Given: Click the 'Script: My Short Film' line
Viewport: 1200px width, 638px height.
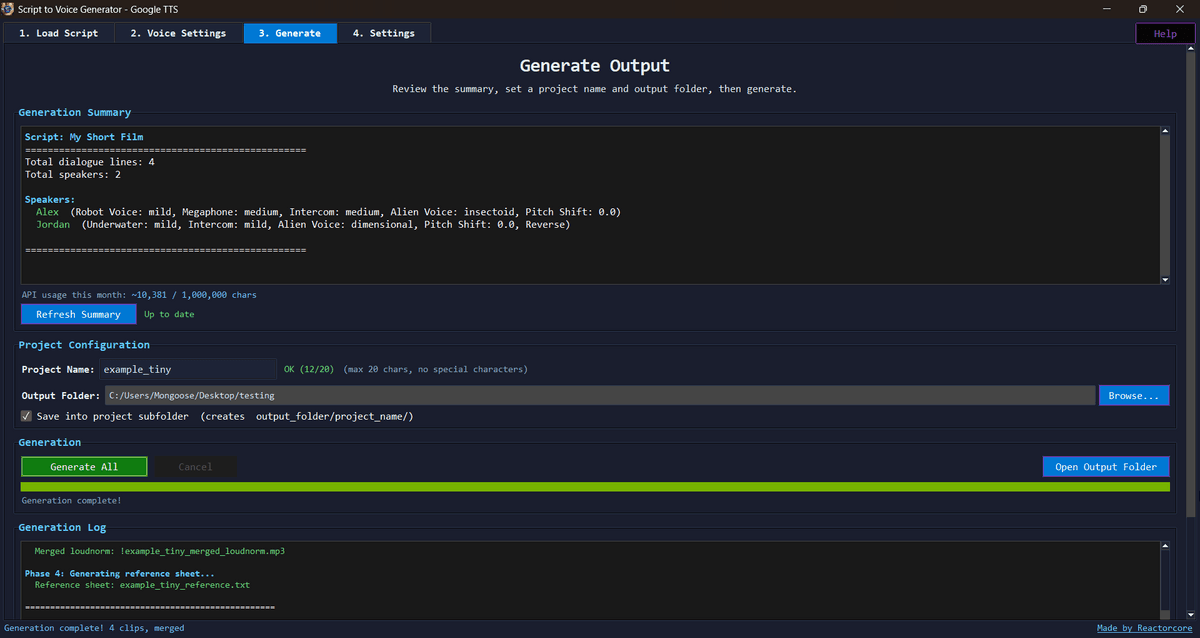Looking at the screenshot, I should point(84,136).
